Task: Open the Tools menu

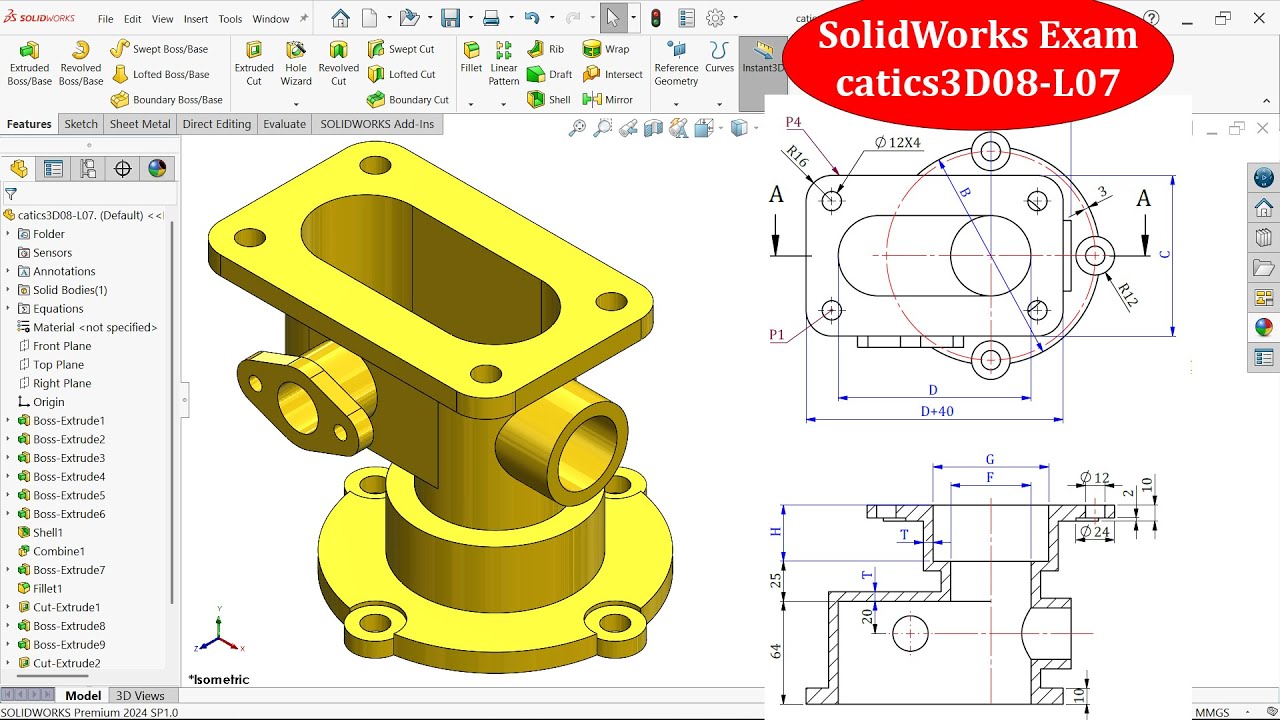Action: [x=230, y=19]
